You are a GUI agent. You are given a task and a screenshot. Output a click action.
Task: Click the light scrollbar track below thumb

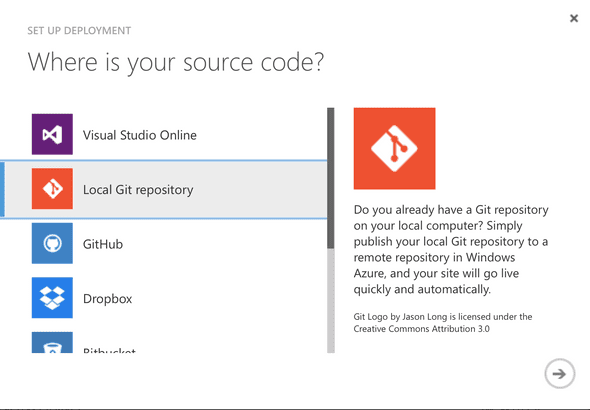point(331,301)
